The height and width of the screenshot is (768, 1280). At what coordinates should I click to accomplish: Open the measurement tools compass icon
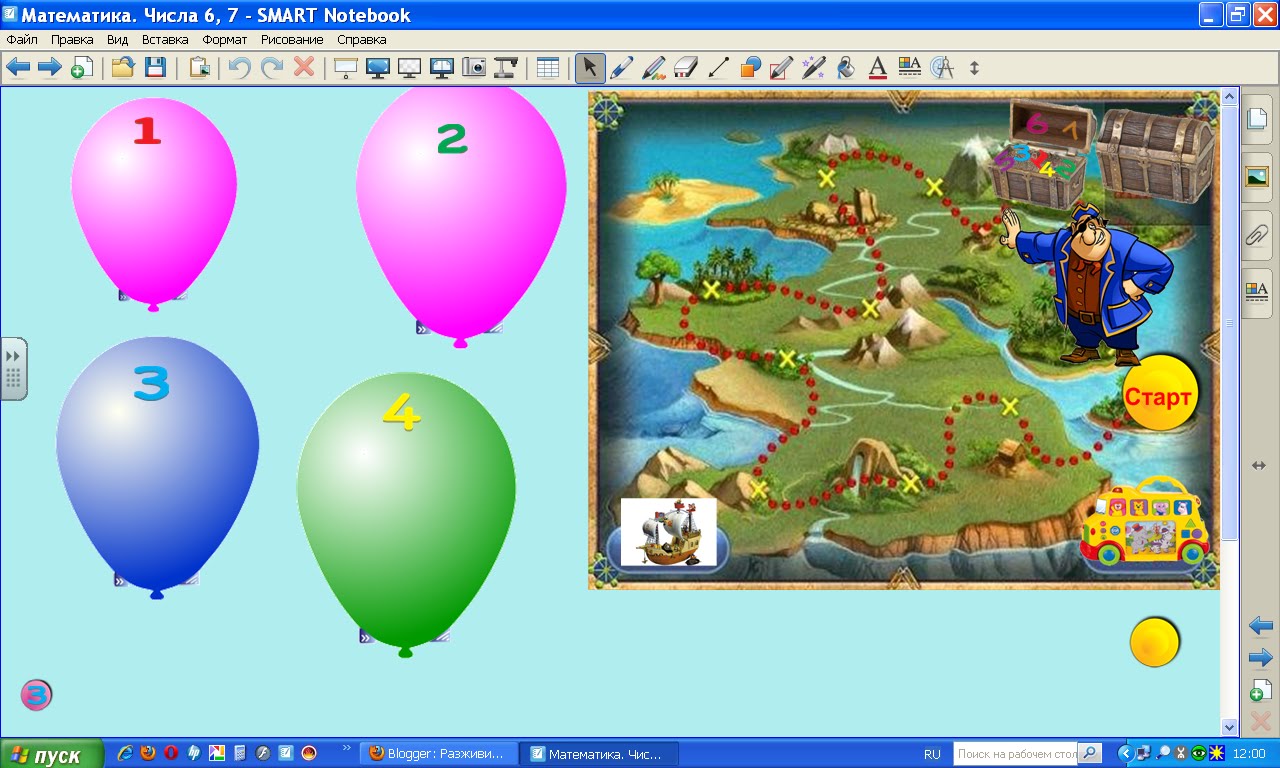click(941, 67)
